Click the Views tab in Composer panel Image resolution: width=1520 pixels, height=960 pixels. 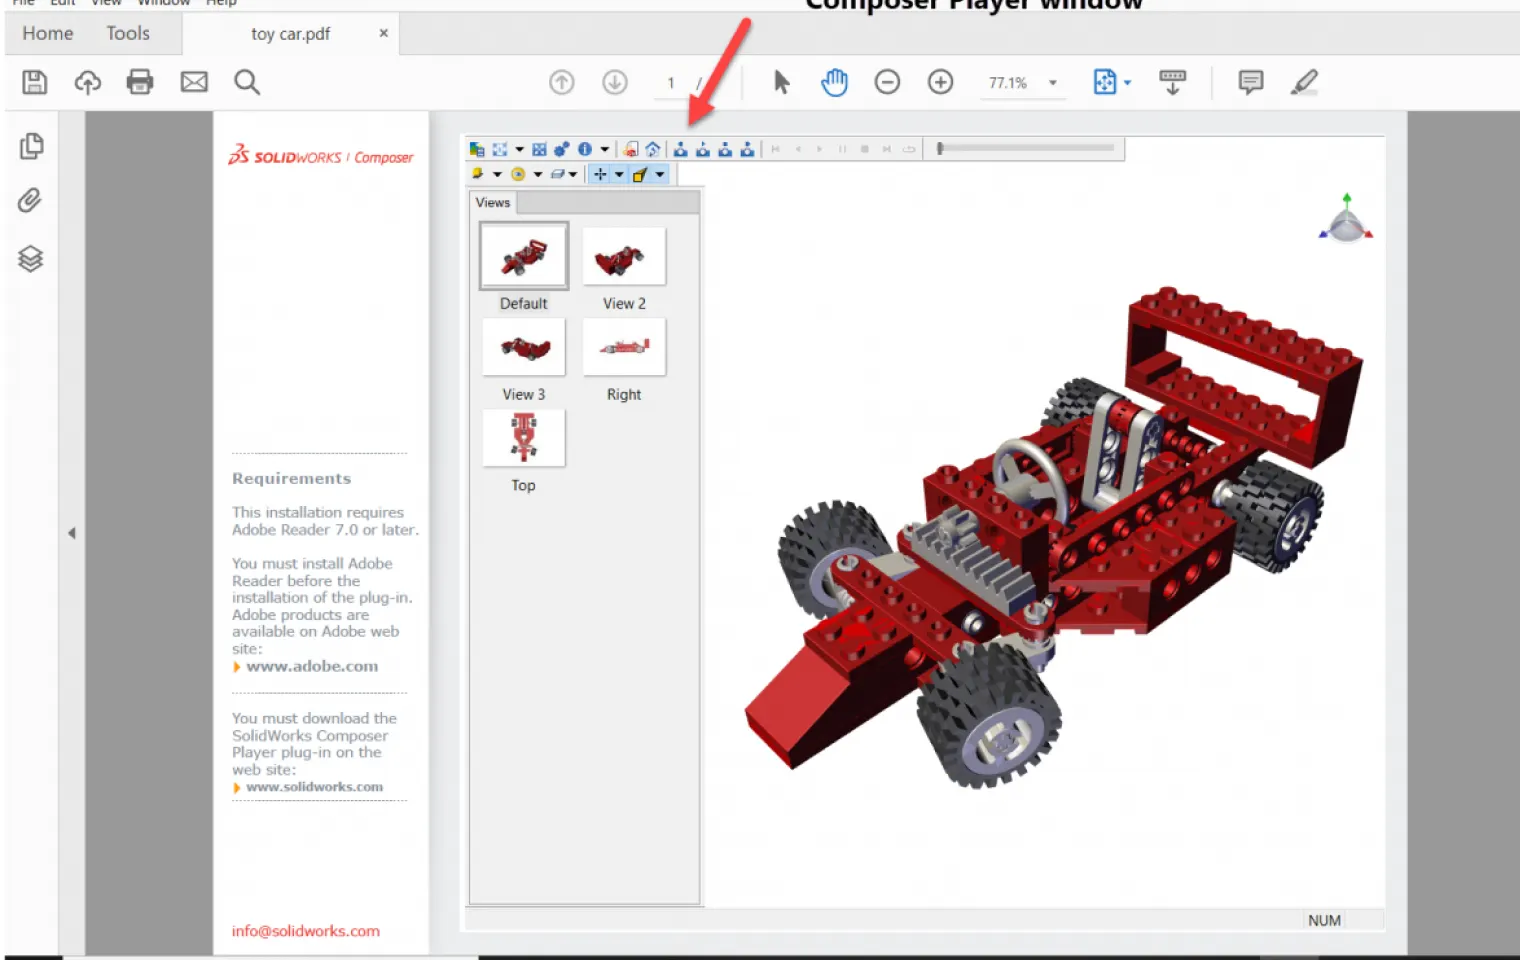click(x=493, y=202)
